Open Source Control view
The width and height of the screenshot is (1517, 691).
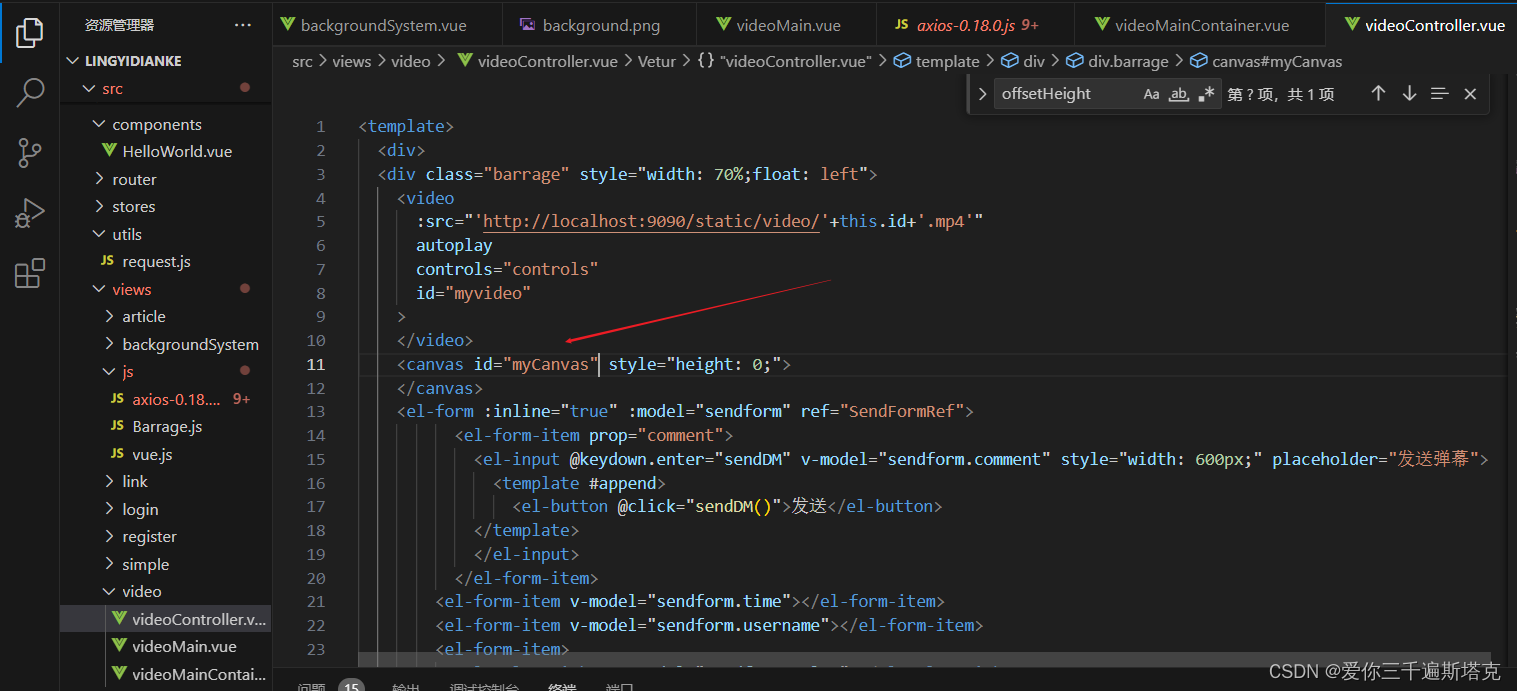coord(29,152)
